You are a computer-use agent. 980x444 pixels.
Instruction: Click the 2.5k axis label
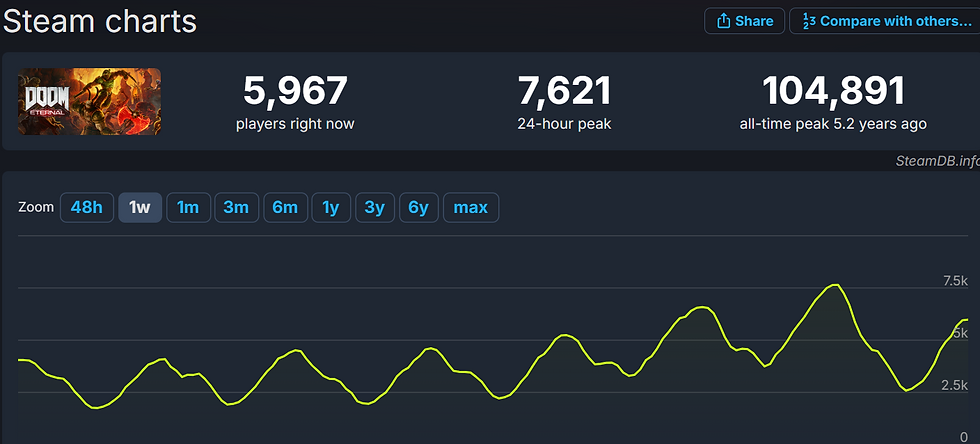[955, 385]
